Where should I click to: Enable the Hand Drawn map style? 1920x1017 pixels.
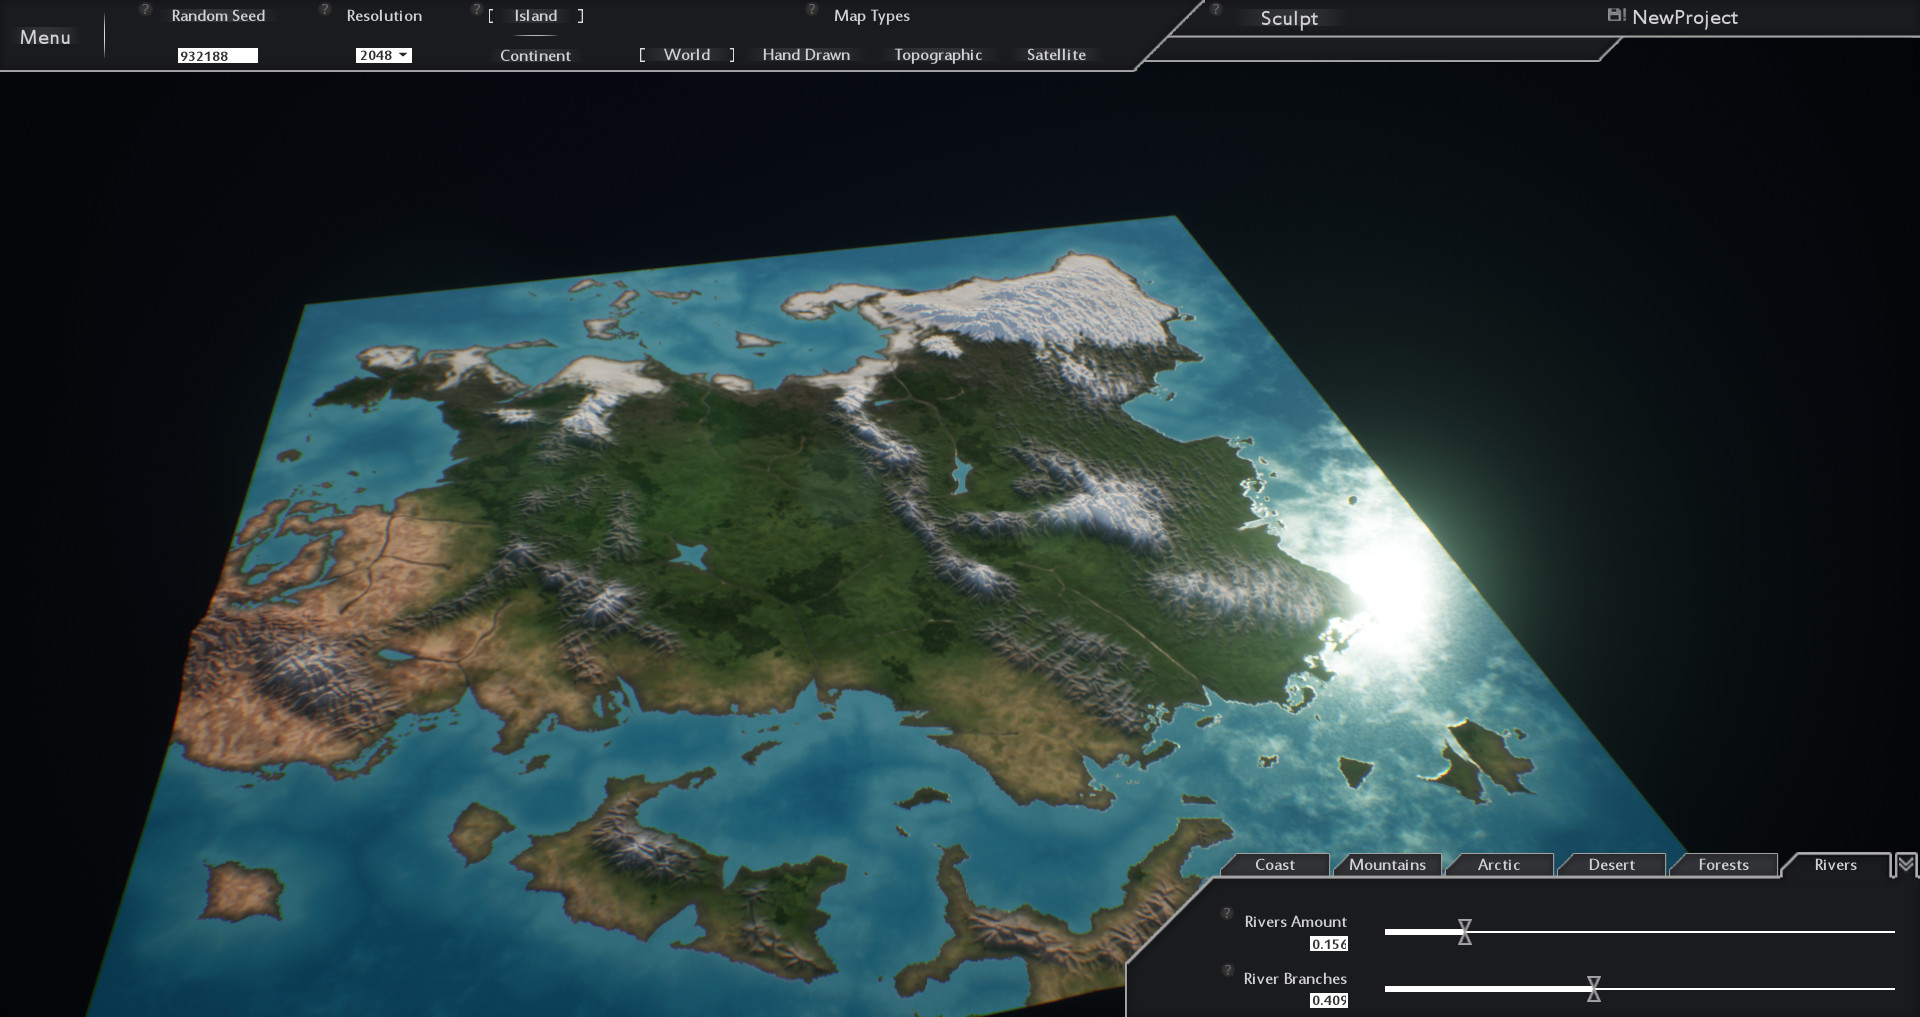[x=806, y=55]
